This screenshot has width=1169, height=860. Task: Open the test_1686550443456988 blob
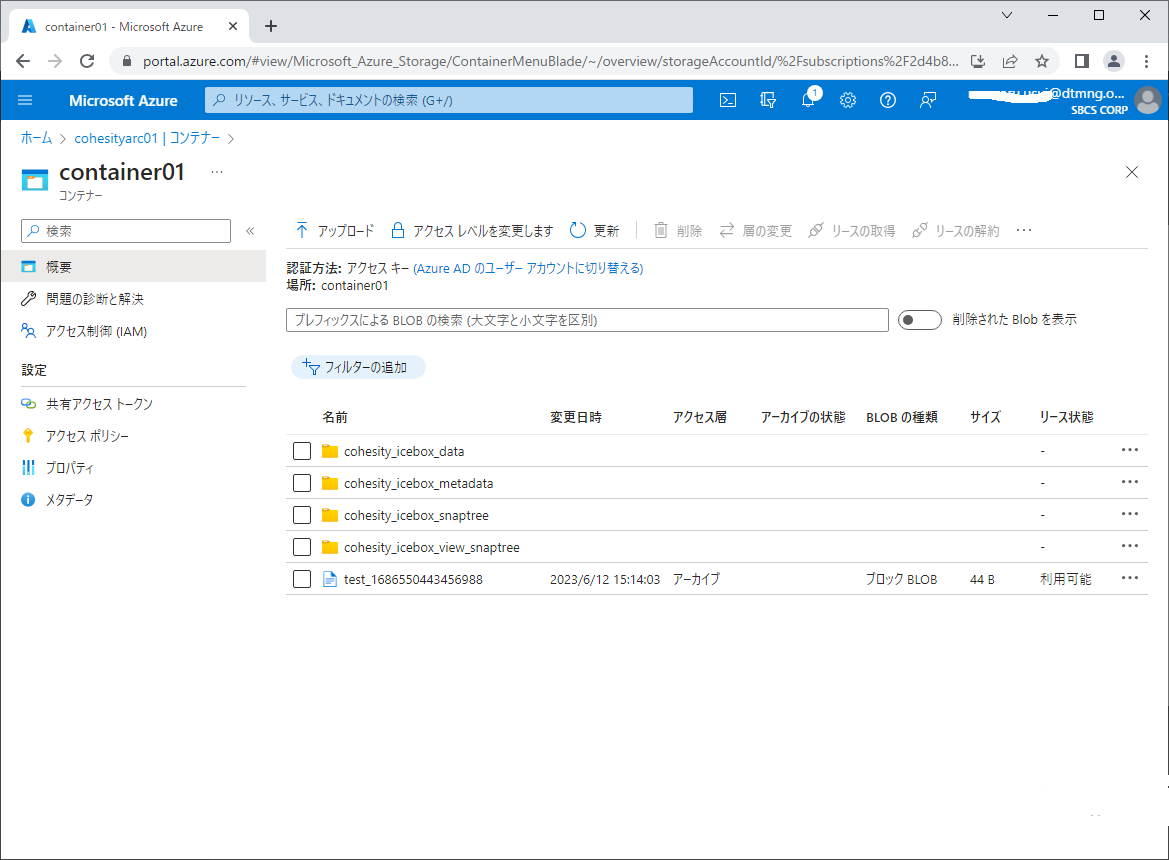(413, 580)
